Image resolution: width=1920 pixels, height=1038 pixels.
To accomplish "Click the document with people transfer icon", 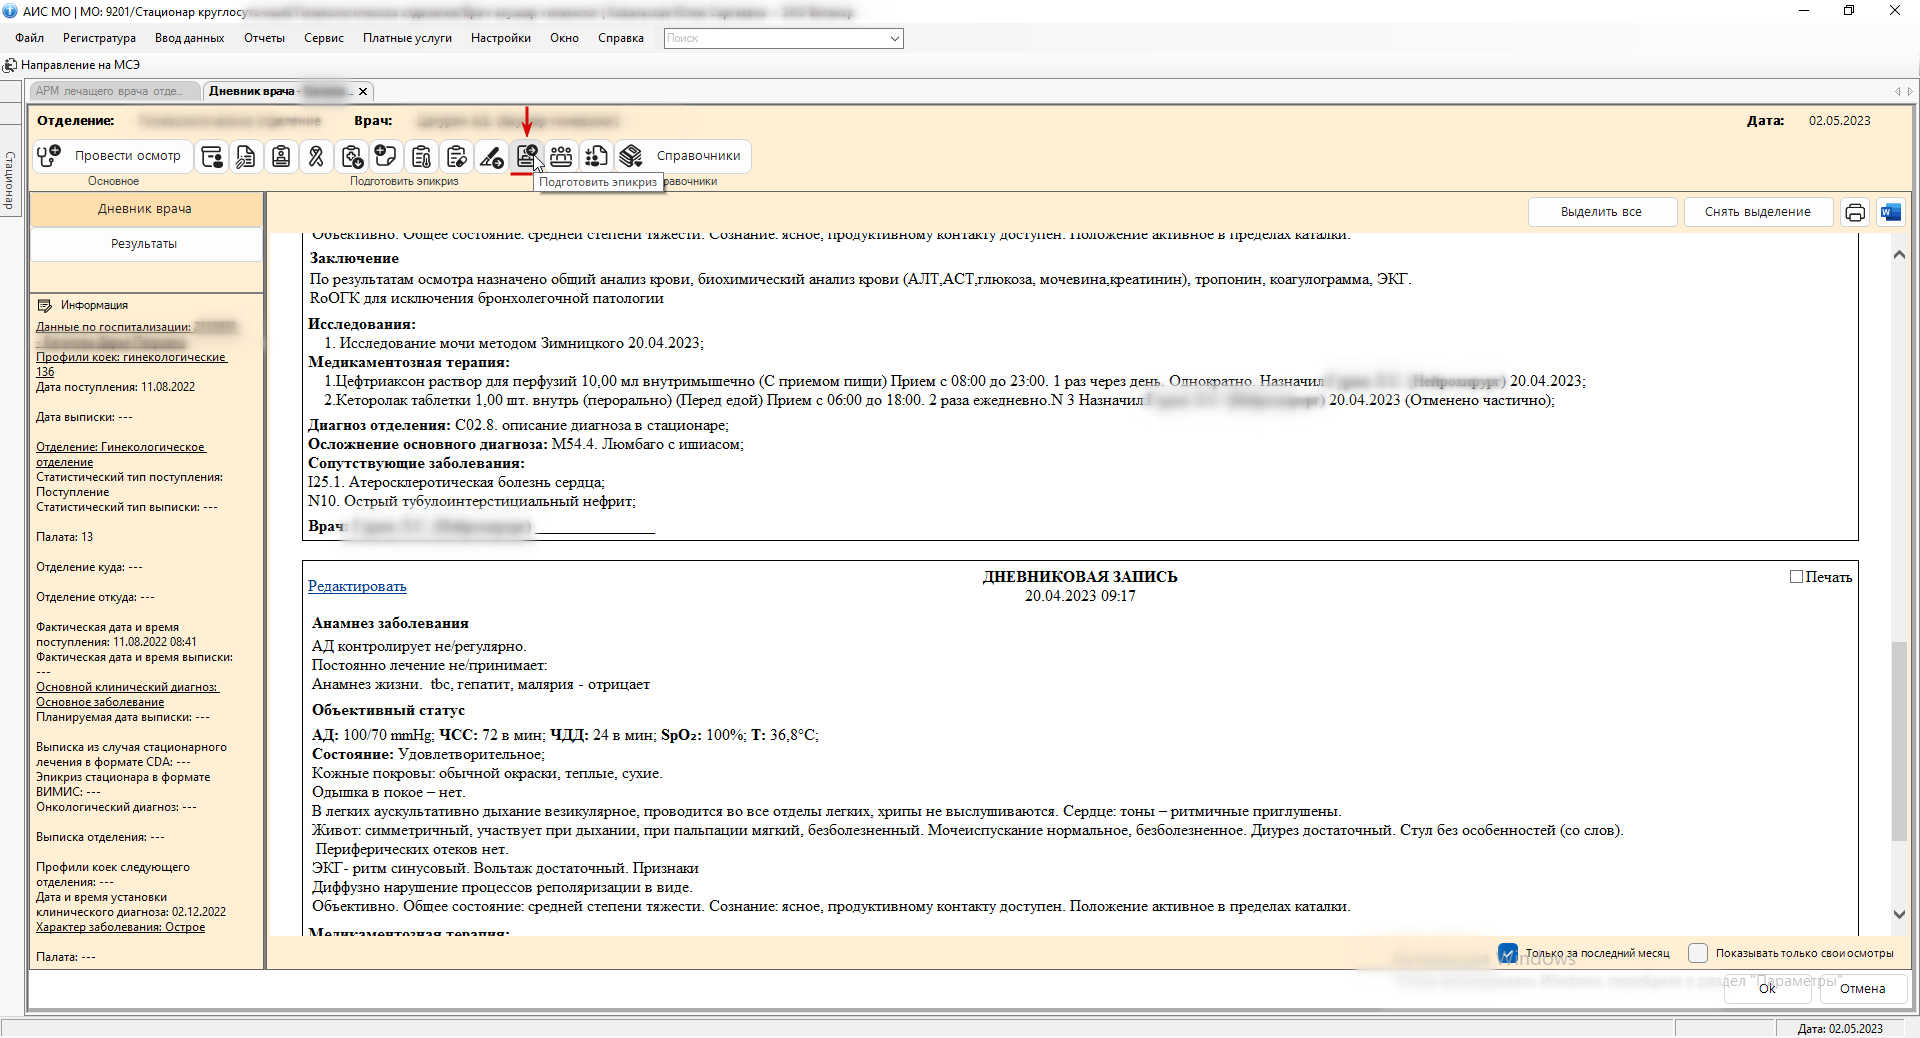I will tap(596, 156).
